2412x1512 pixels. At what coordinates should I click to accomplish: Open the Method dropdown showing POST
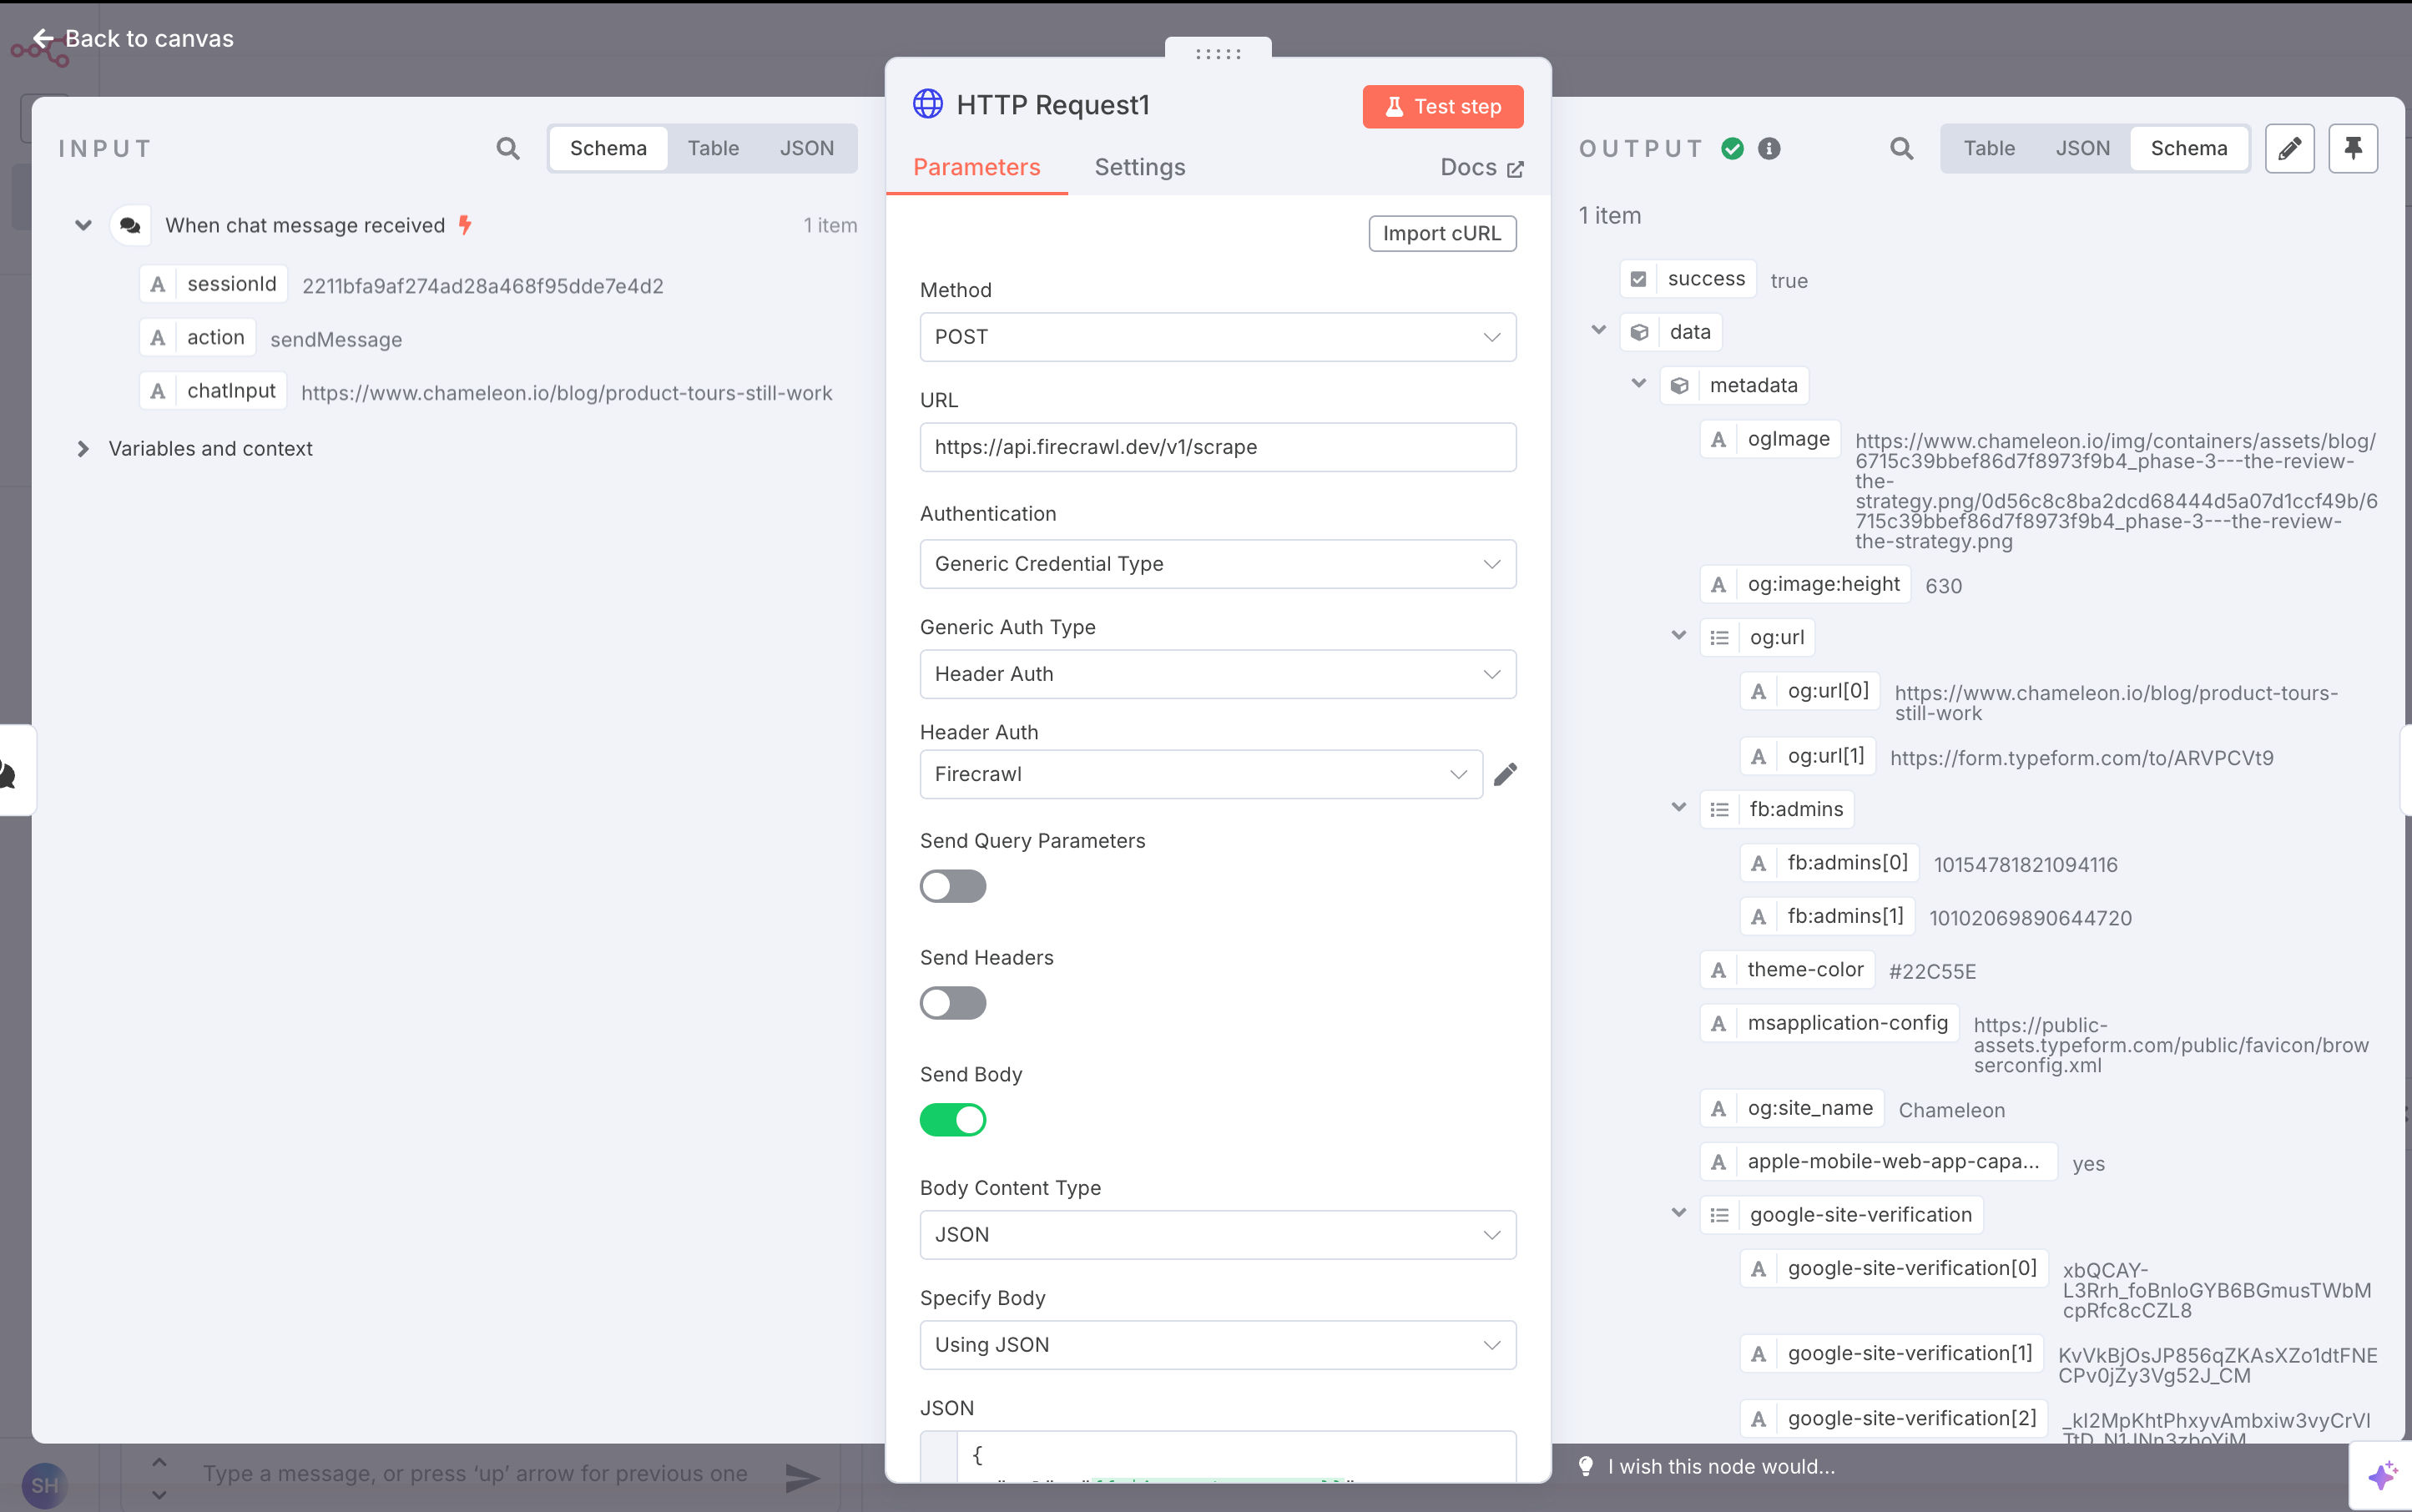point(1217,337)
